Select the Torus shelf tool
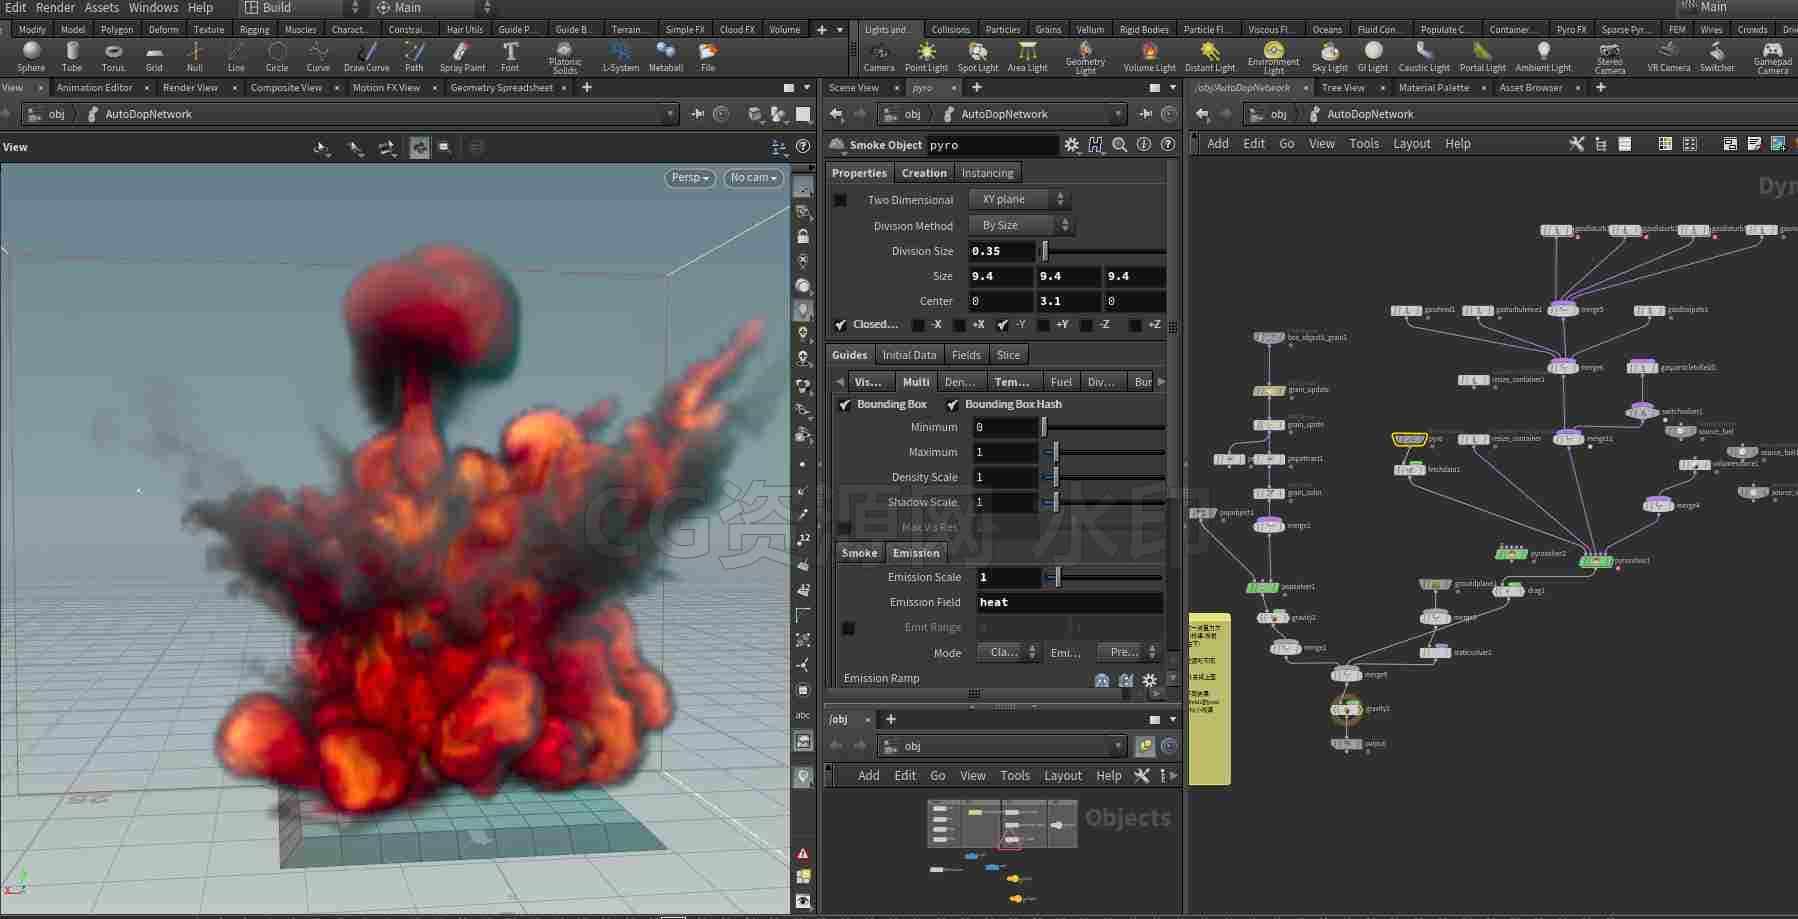This screenshot has width=1798, height=919. 113,56
